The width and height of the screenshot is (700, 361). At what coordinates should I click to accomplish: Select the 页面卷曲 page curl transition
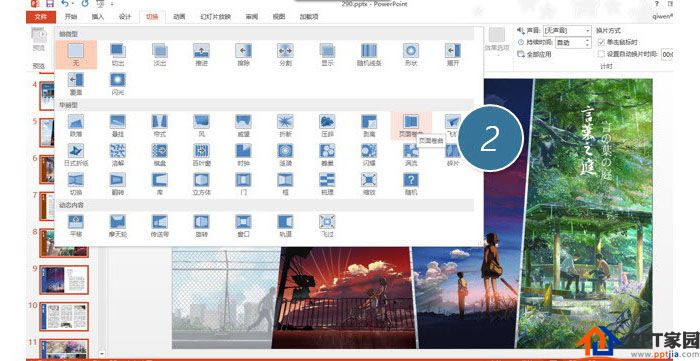(x=411, y=125)
